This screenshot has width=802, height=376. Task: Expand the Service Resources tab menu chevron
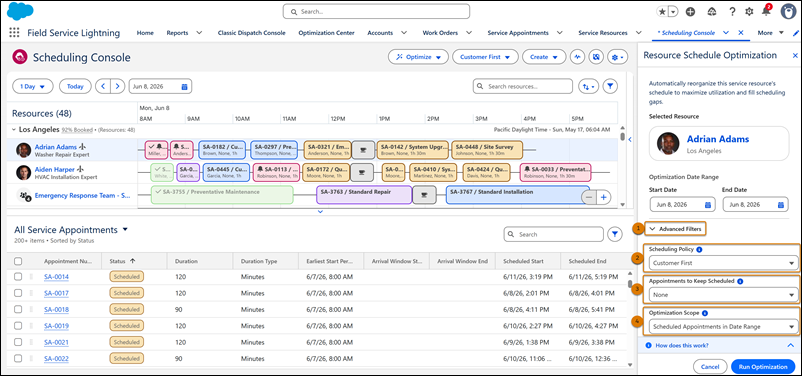(x=638, y=33)
